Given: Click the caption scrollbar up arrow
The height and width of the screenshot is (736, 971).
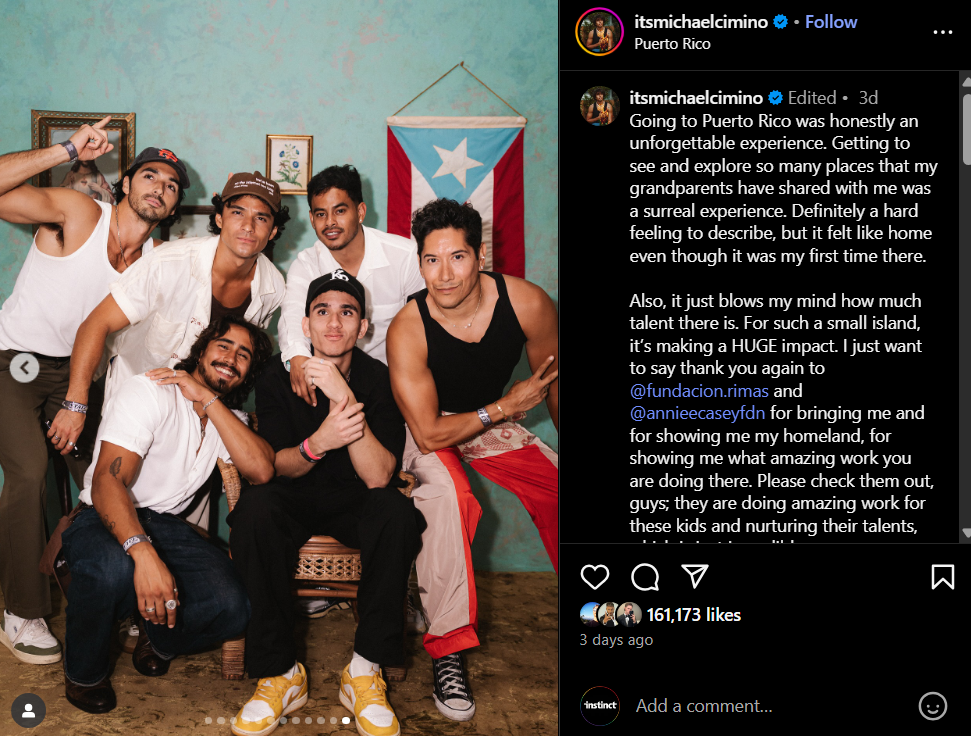Looking at the screenshot, I should 965,82.
